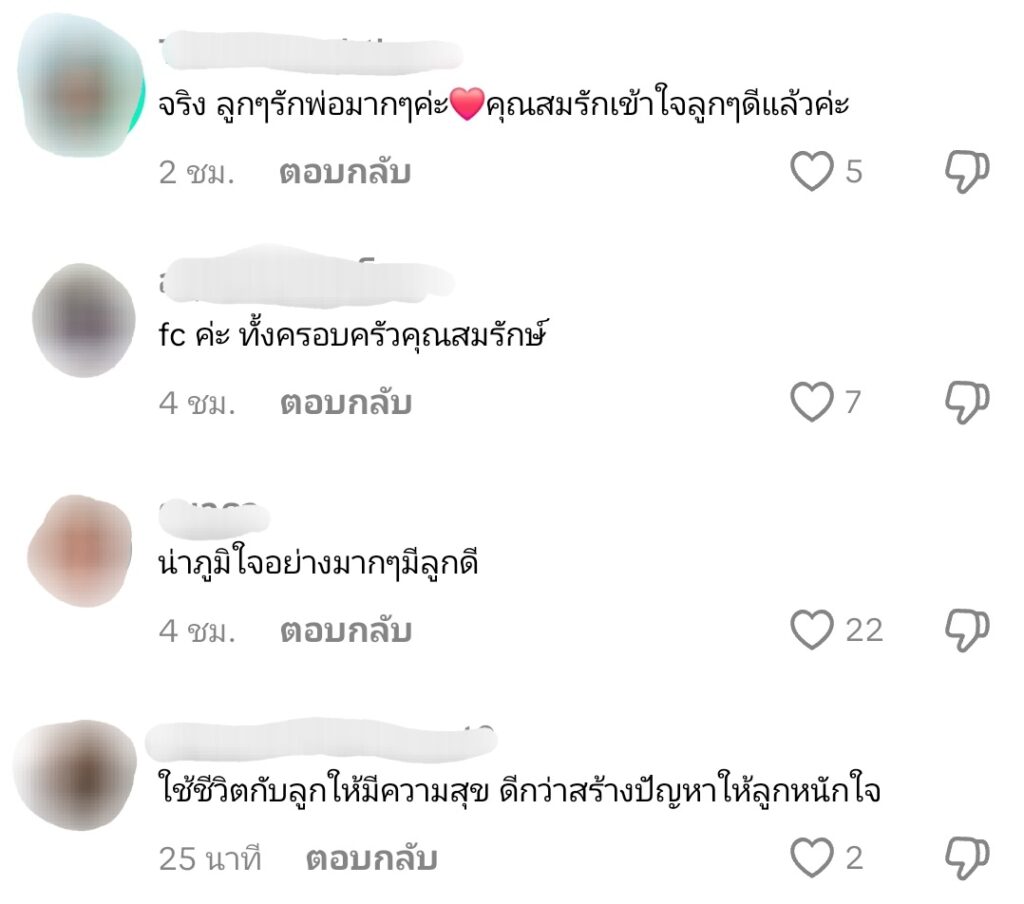
Task: Open the 'น่าภูมิใจ' commenter's avatar
Action: [80, 551]
